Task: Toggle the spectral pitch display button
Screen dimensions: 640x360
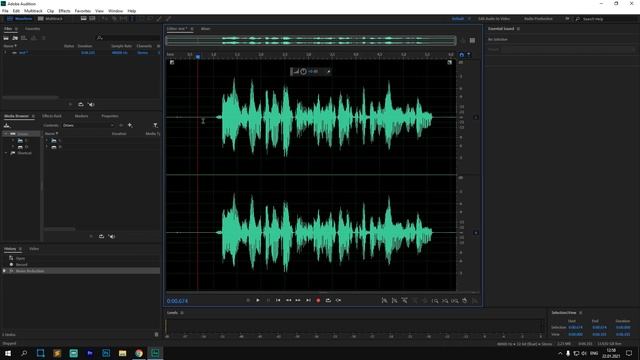Action: coord(93,19)
